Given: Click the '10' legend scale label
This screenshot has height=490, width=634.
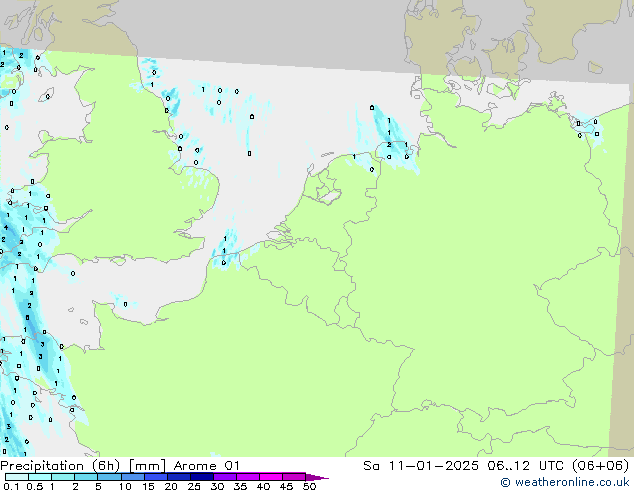Looking at the screenshot, I should (x=125, y=486).
